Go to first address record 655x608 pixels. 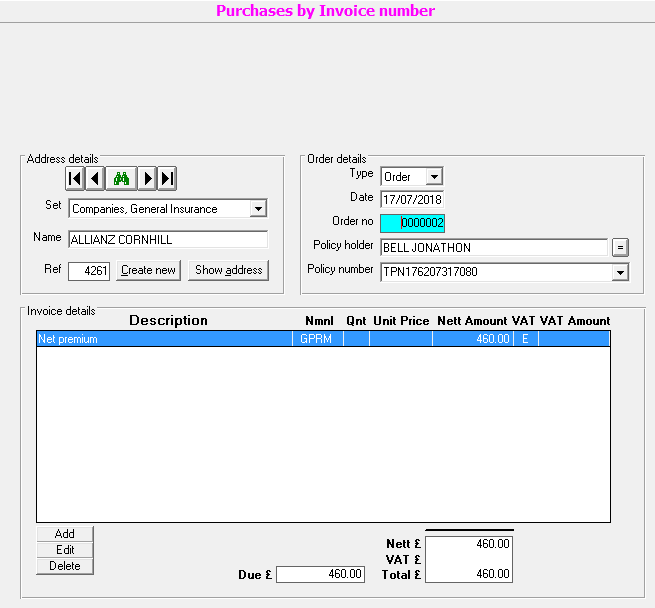coord(75,179)
